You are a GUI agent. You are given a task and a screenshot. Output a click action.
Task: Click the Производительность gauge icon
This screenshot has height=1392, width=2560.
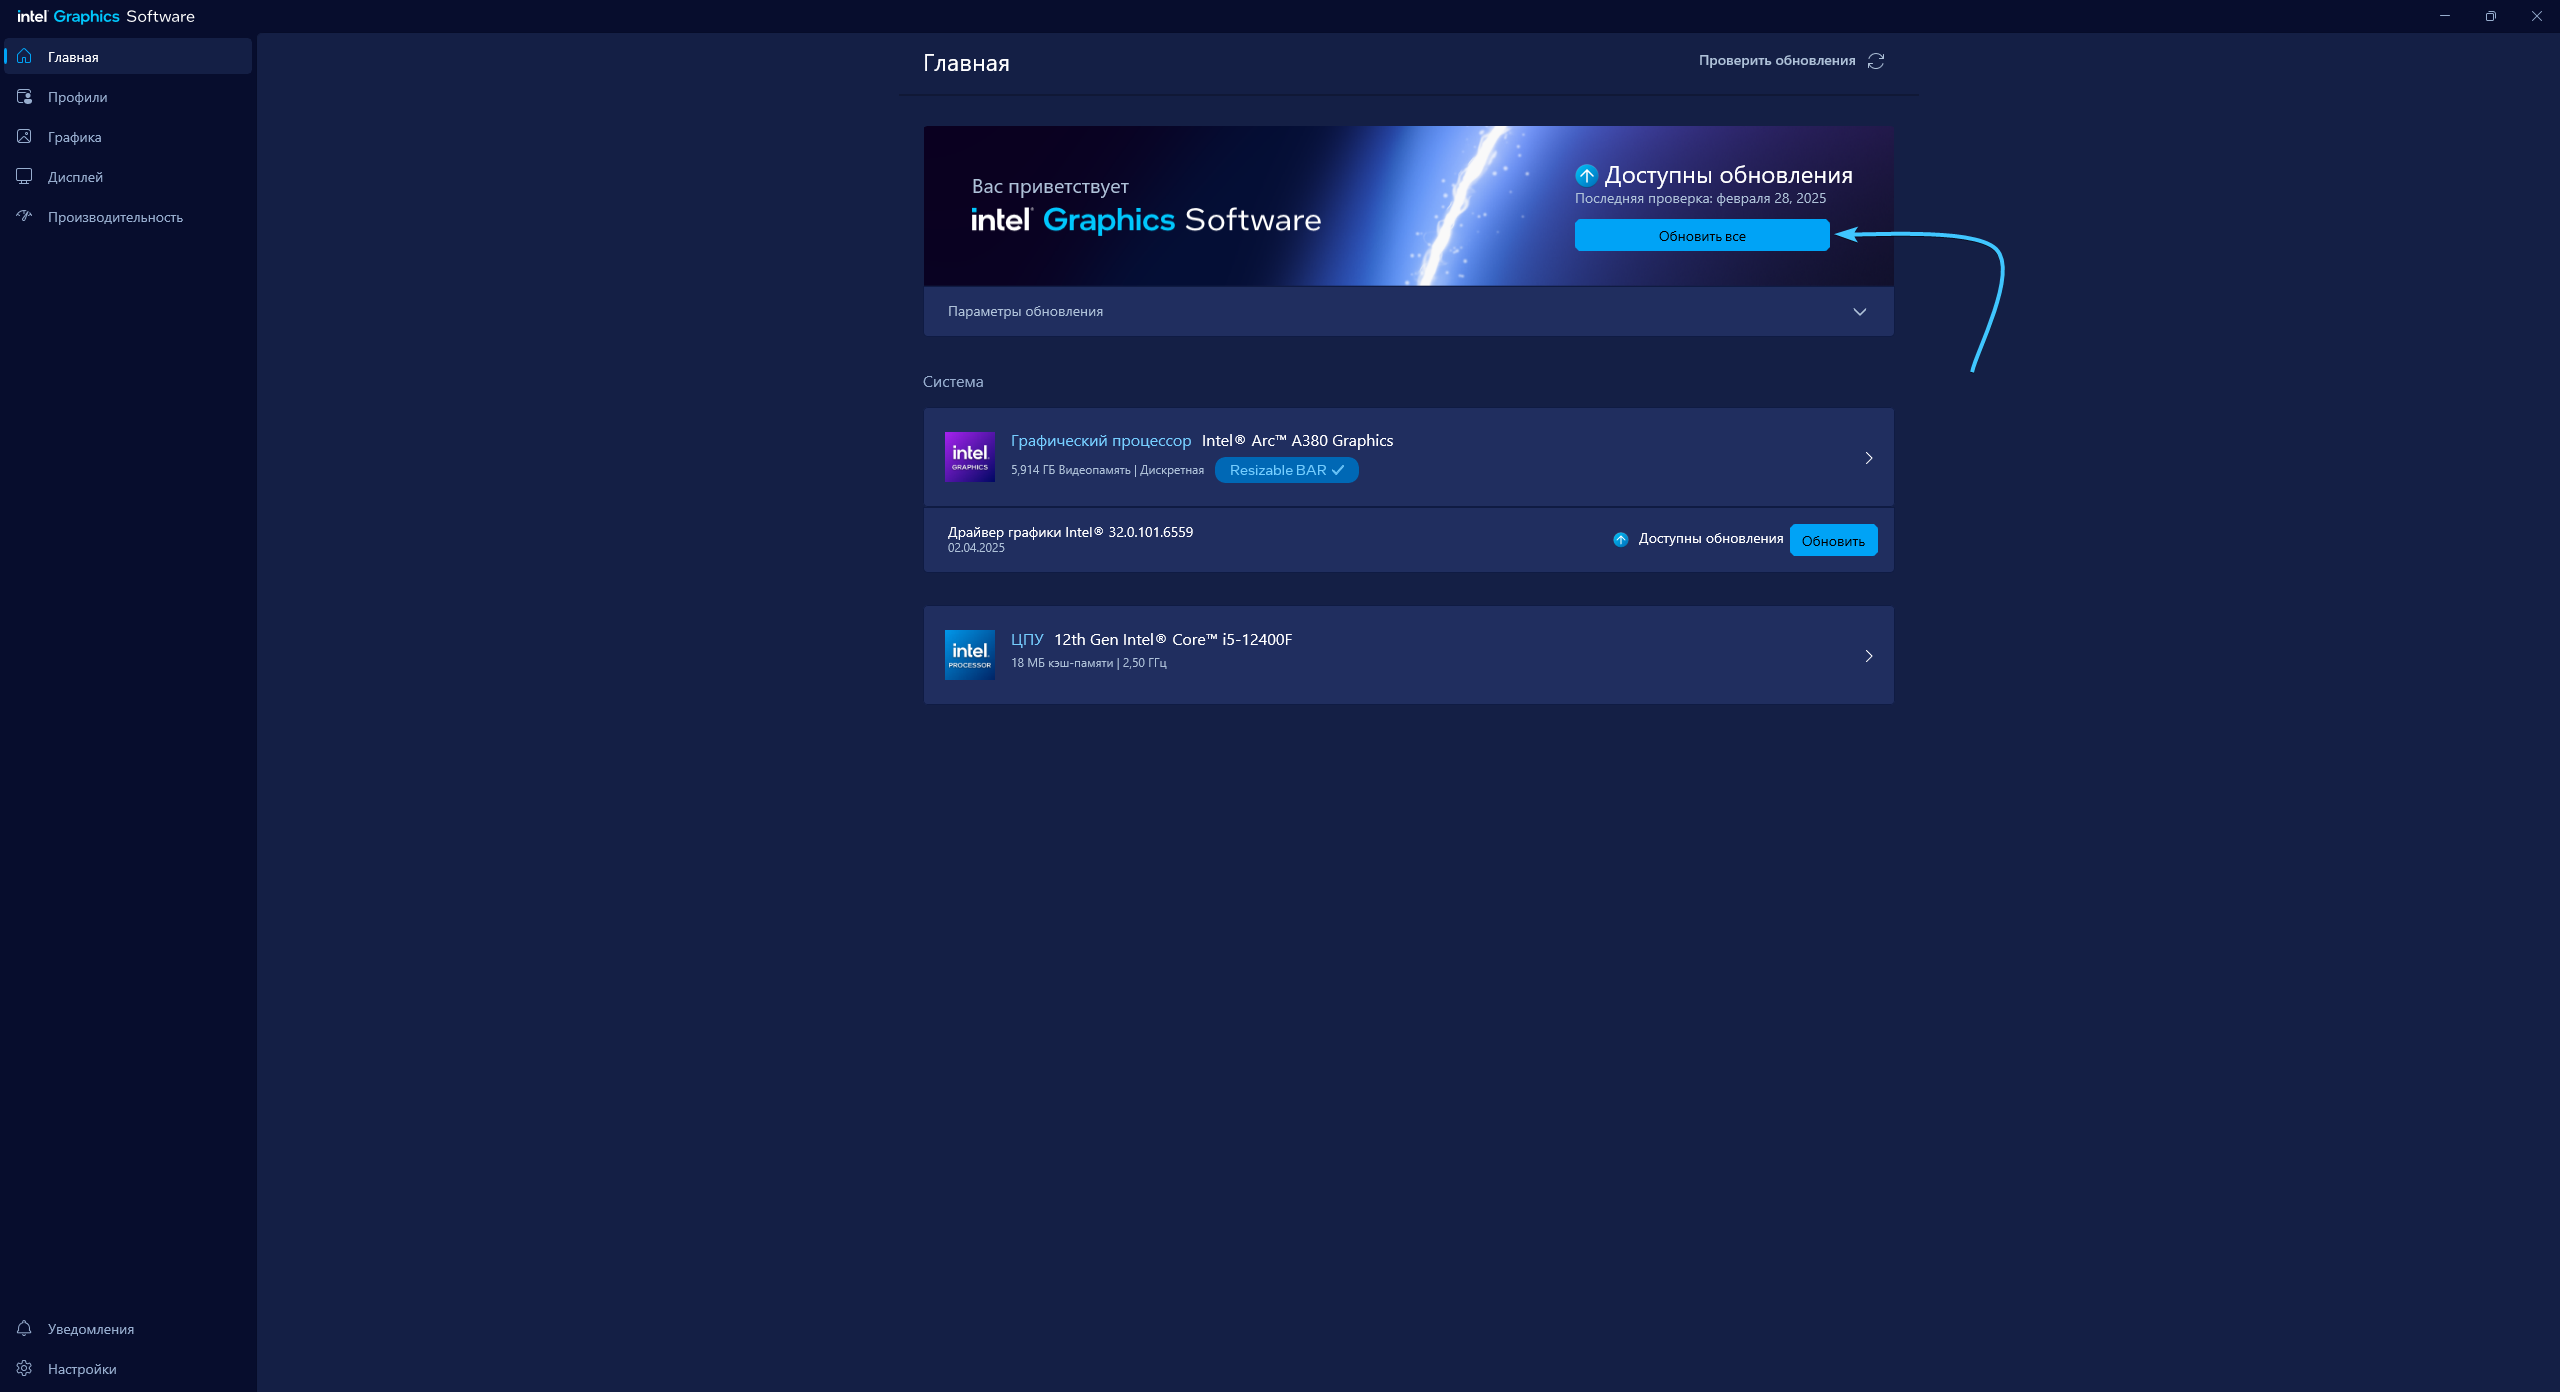tap(25, 216)
